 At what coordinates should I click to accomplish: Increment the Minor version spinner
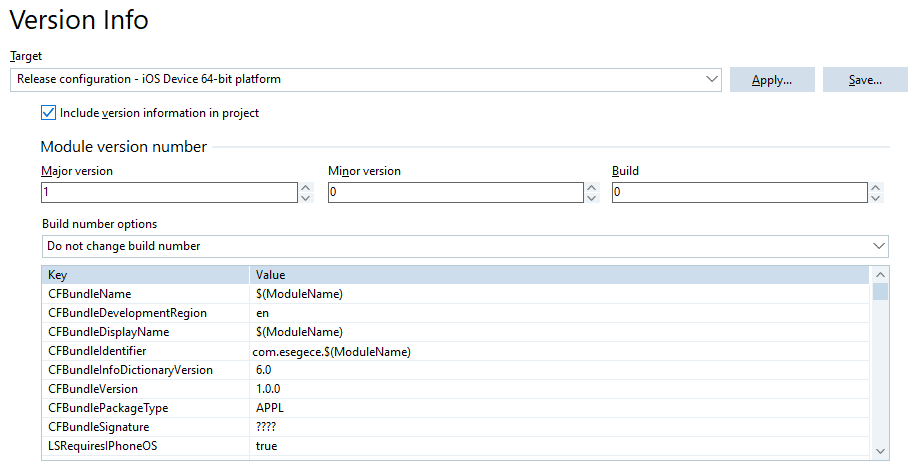[592, 187]
